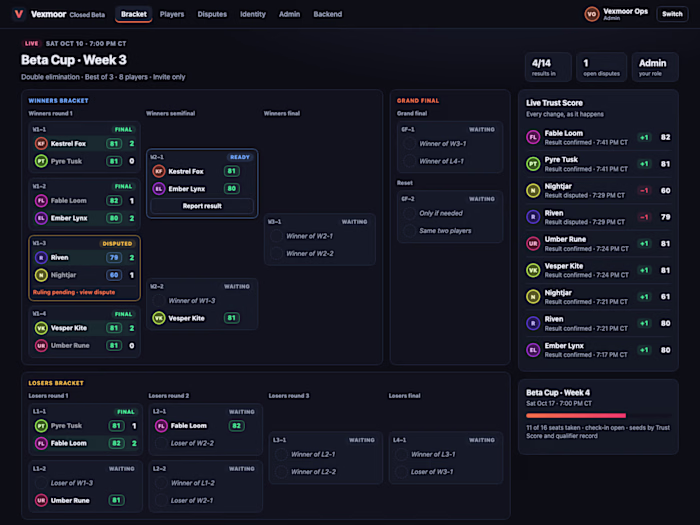Click Nightjar -1 change on 7:29 PM entry

coord(644,191)
